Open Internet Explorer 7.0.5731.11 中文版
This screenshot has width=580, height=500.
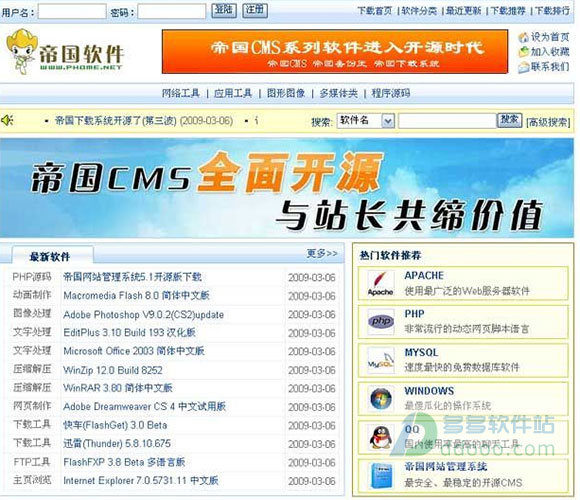(141, 480)
